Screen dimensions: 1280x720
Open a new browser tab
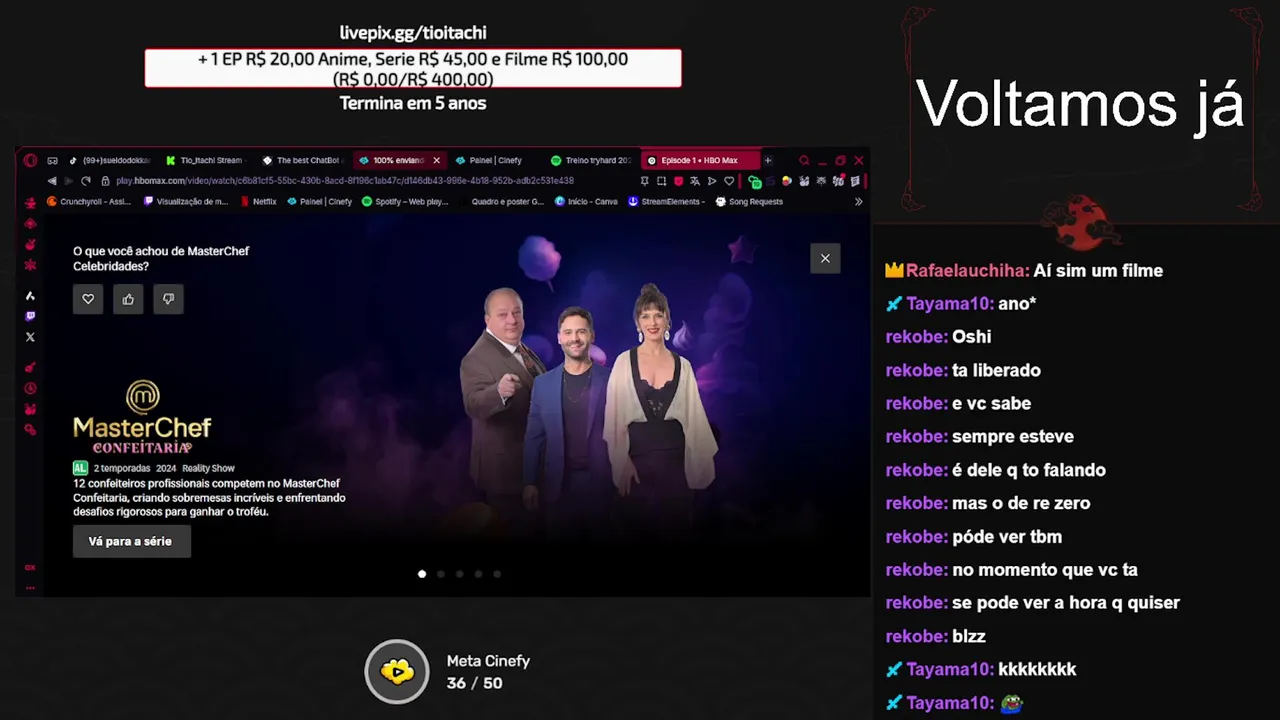coord(768,160)
